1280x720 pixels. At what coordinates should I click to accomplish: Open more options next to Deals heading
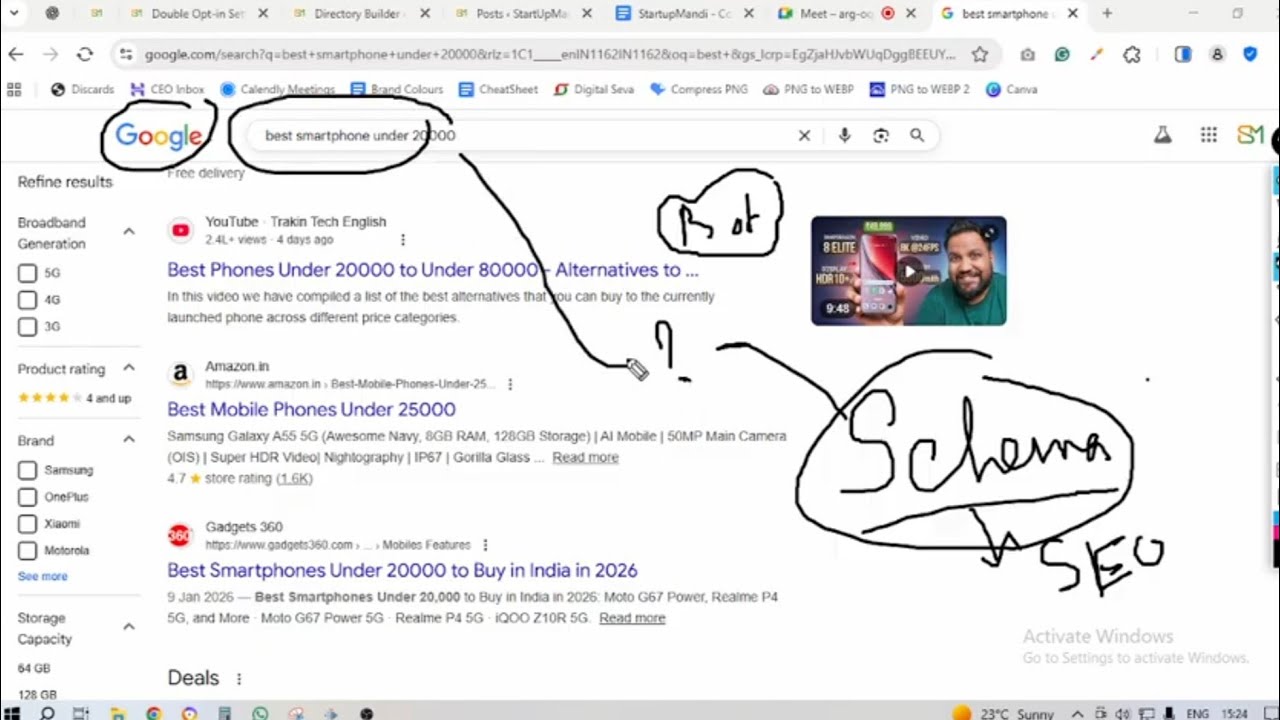(238, 679)
